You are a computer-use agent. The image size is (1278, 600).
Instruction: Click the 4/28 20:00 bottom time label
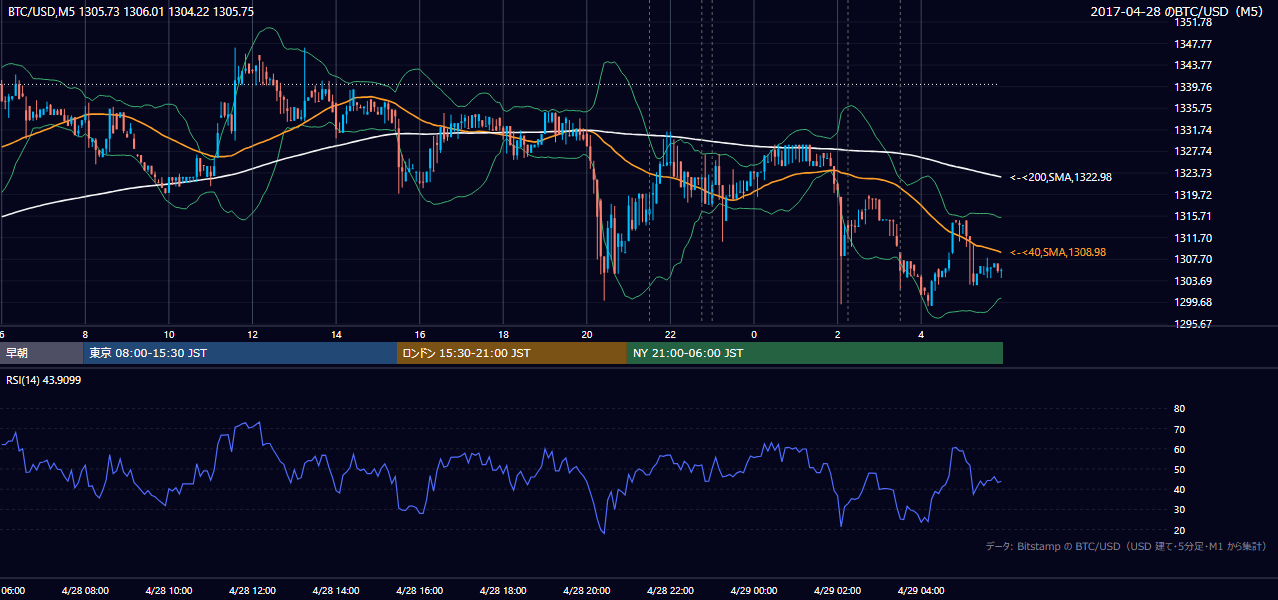tap(587, 591)
